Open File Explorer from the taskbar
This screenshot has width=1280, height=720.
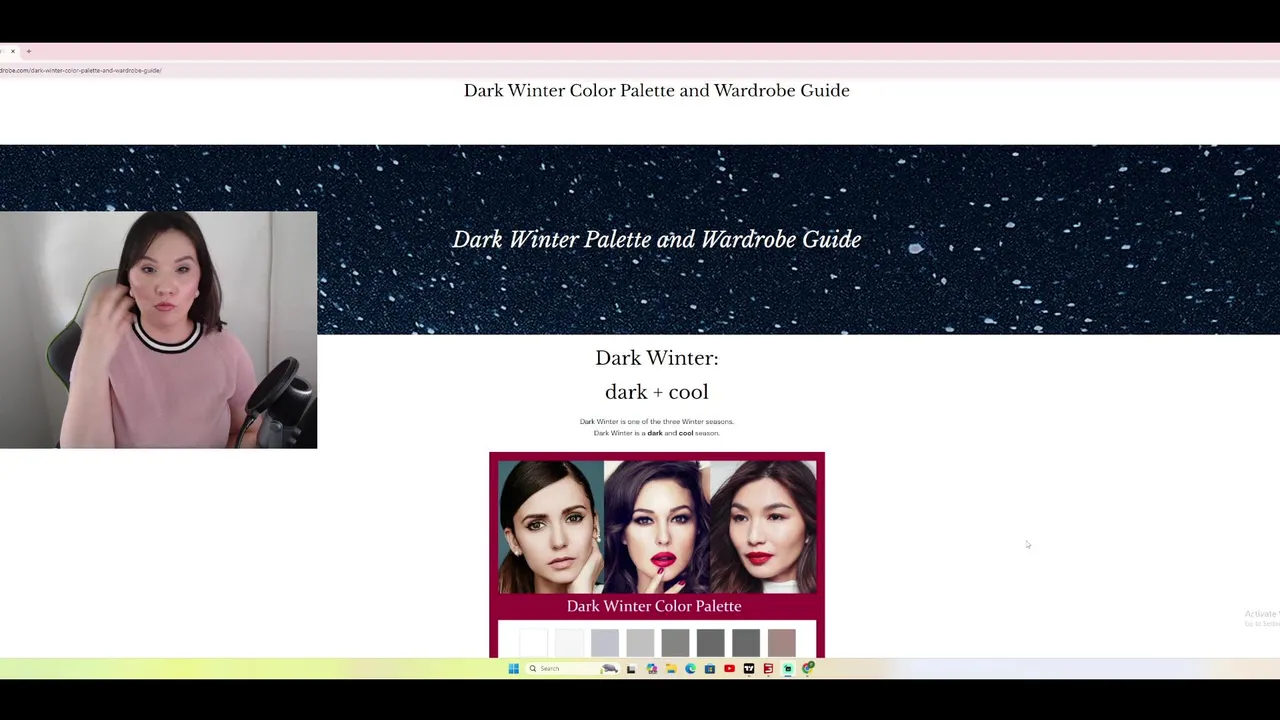(x=671, y=668)
